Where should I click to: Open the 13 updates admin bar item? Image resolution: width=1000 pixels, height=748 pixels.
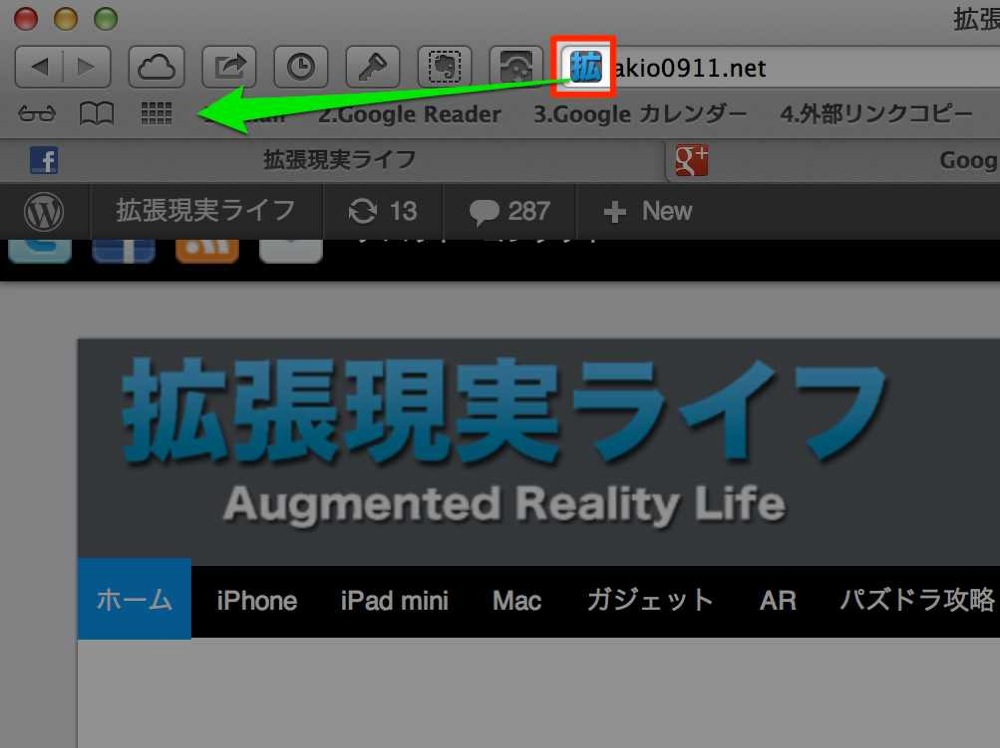coord(383,211)
